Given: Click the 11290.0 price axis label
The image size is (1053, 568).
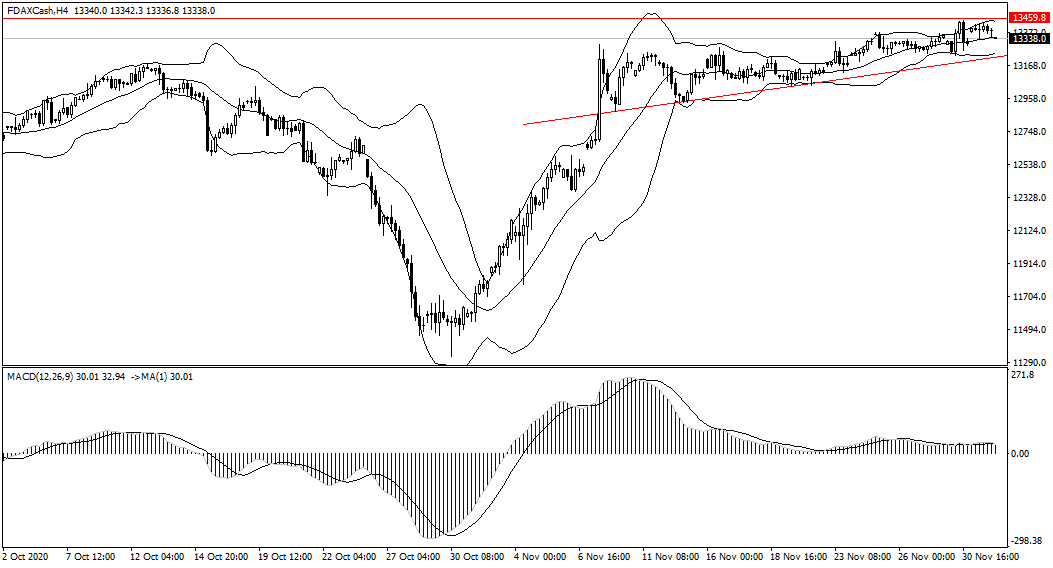Looking at the screenshot, I should 1029,363.
